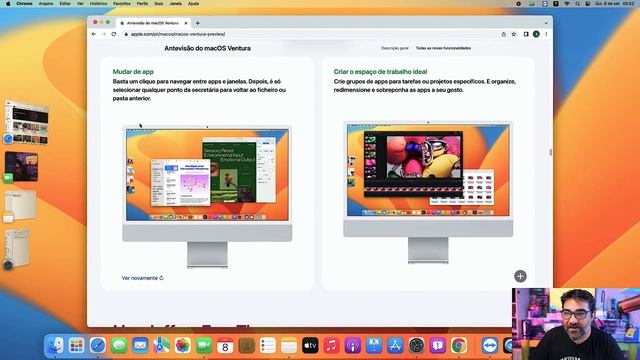Viewport: 640px width, 360px height.
Task: Launch Safari from the Dock
Action: 98,346
